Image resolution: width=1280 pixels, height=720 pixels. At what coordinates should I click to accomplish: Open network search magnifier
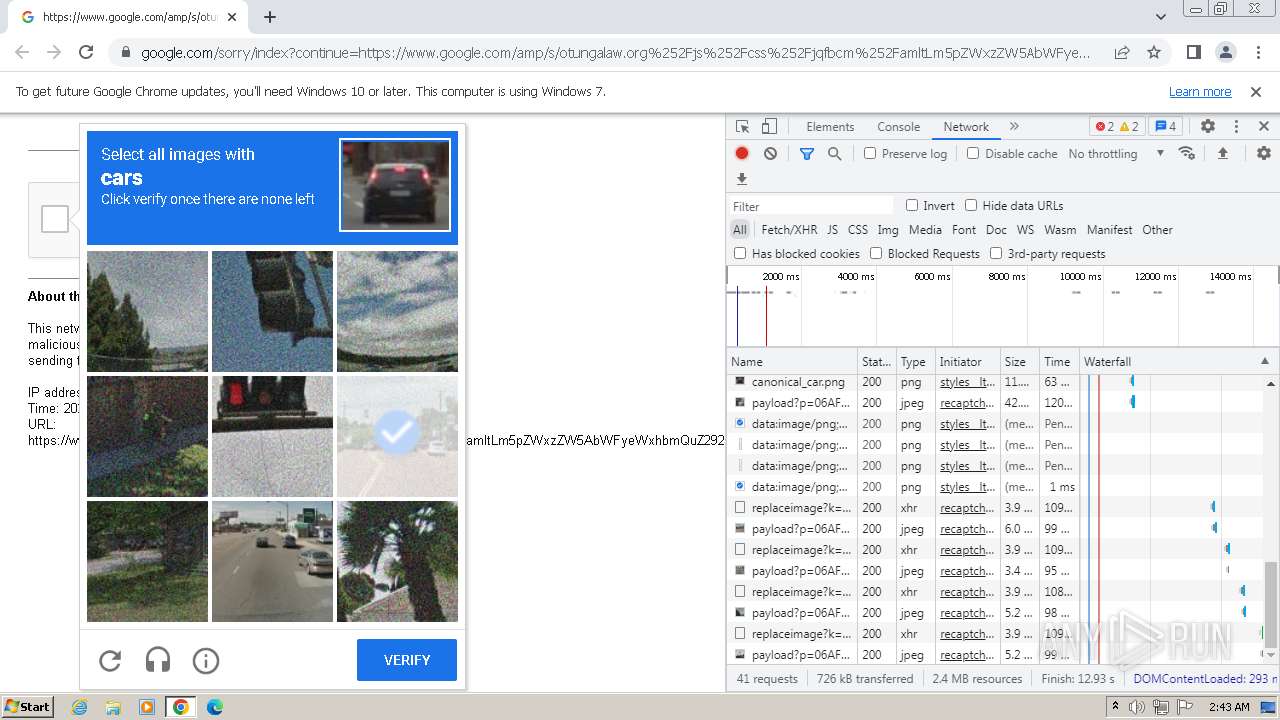click(834, 153)
